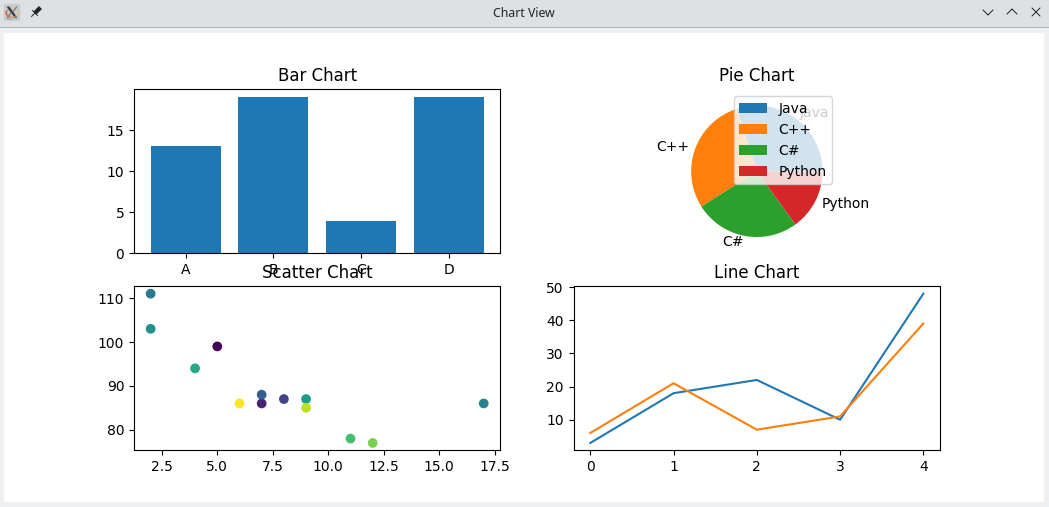Screen dimensions: 1049x507
Task: Select the shortest bar in Bar Chart
Action: [x=361, y=237]
